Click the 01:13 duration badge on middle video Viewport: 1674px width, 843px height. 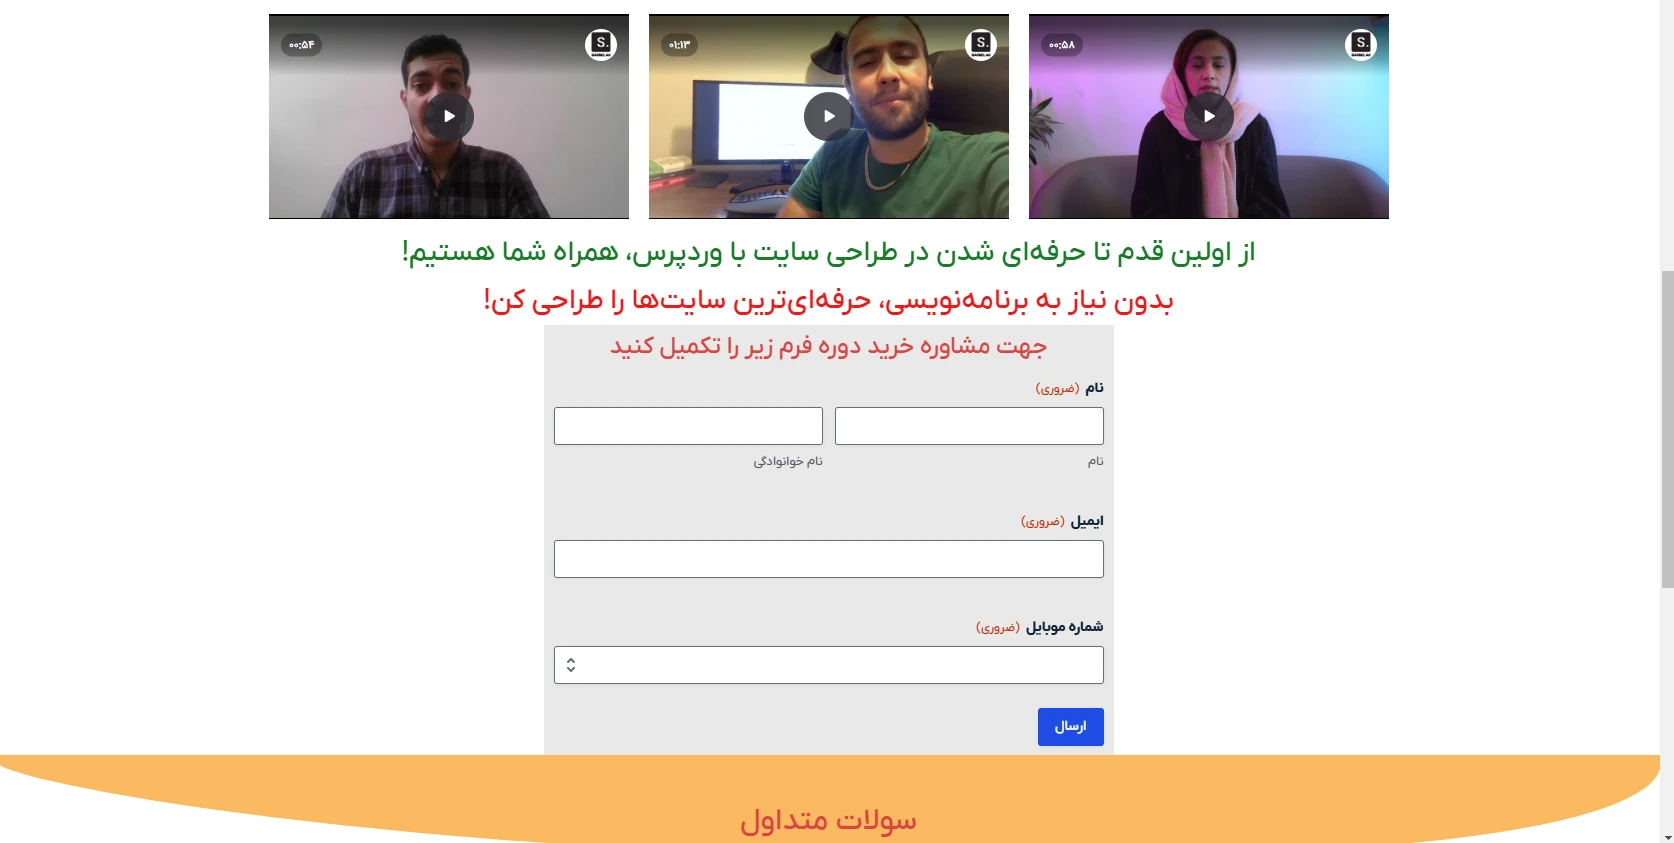(x=679, y=45)
